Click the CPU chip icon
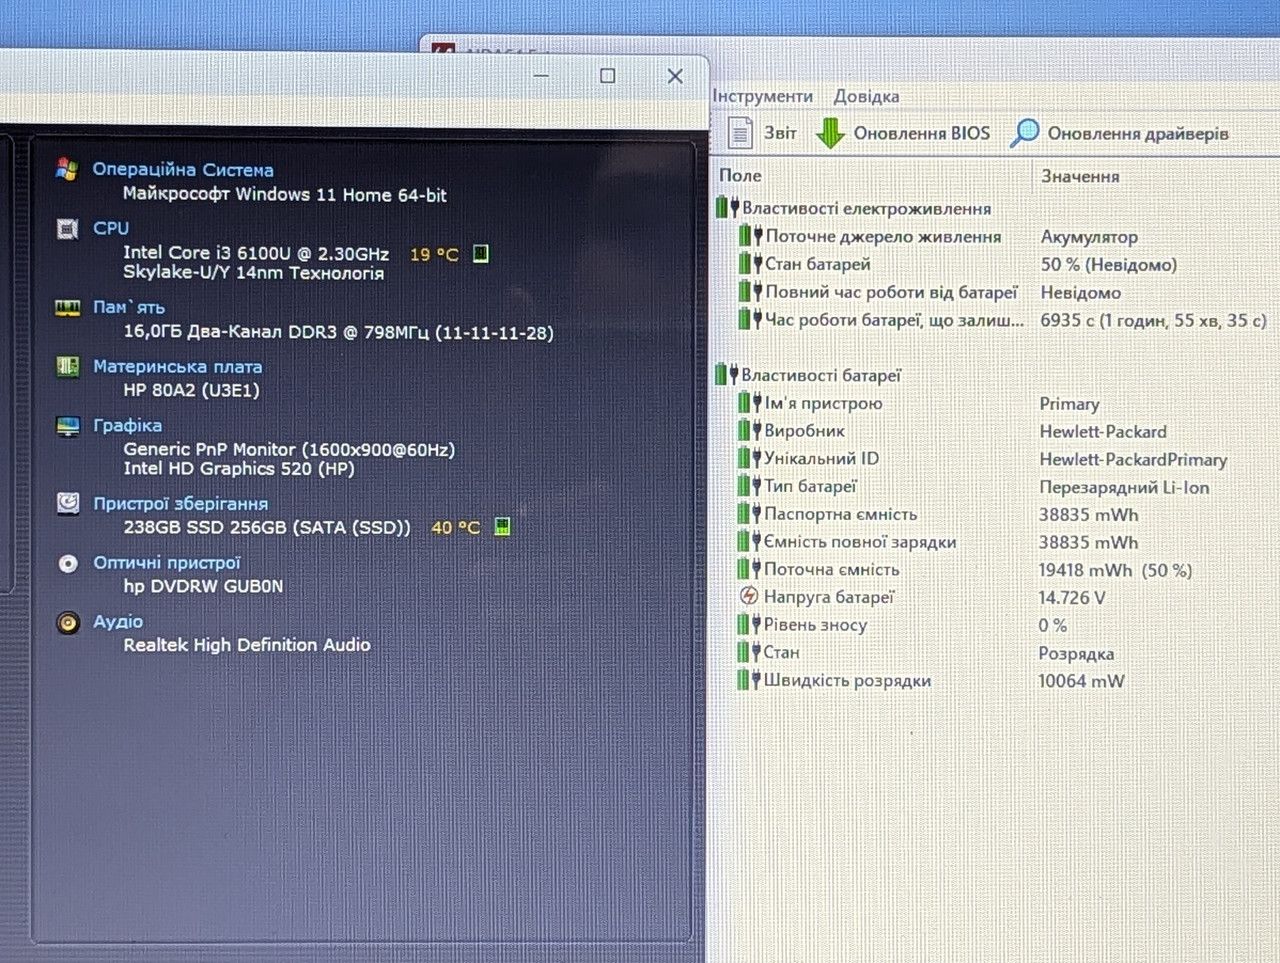 [x=67, y=229]
